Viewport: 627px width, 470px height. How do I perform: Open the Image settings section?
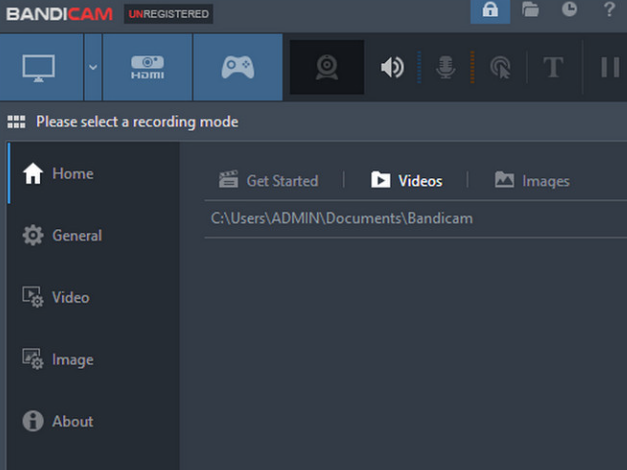pyautogui.click(x=93, y=360)
